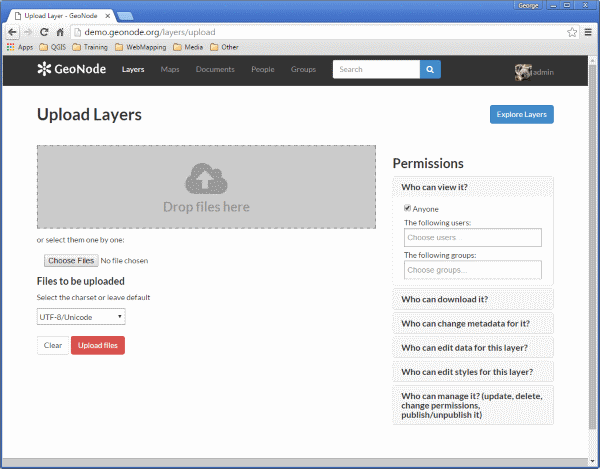The height and width of the screenshot is (469, 600).
Task: Click the browser address bar
Action: tap(321, 32)
